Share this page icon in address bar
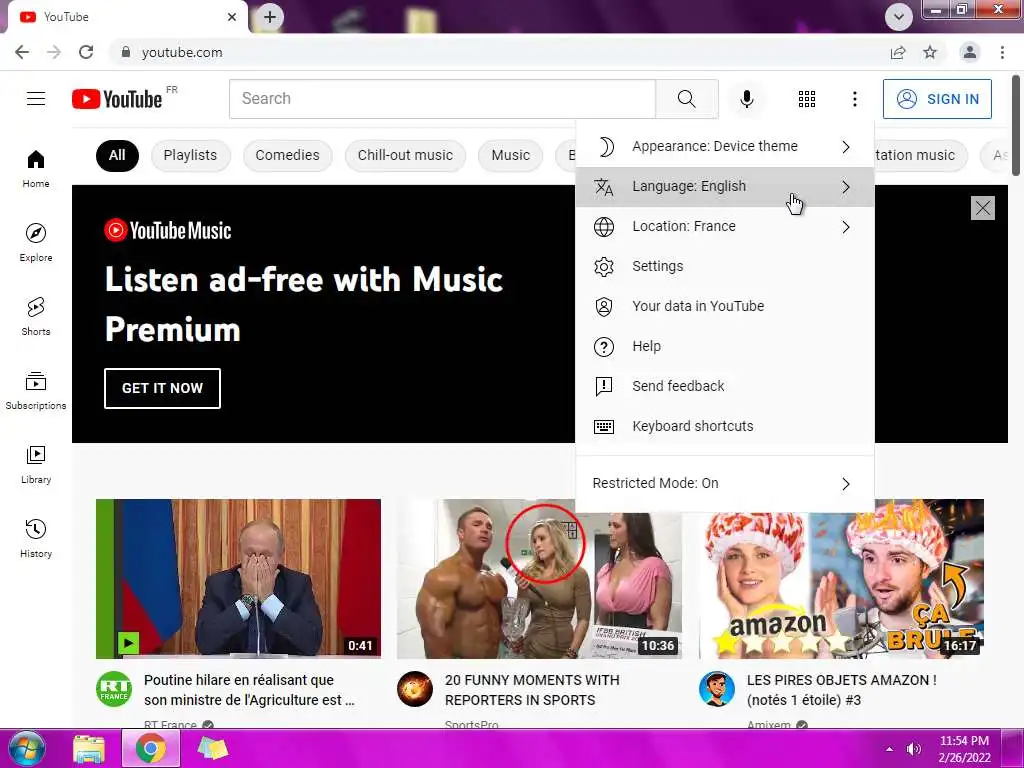This screenshot has width=1024, height=768. click(898, 52)
